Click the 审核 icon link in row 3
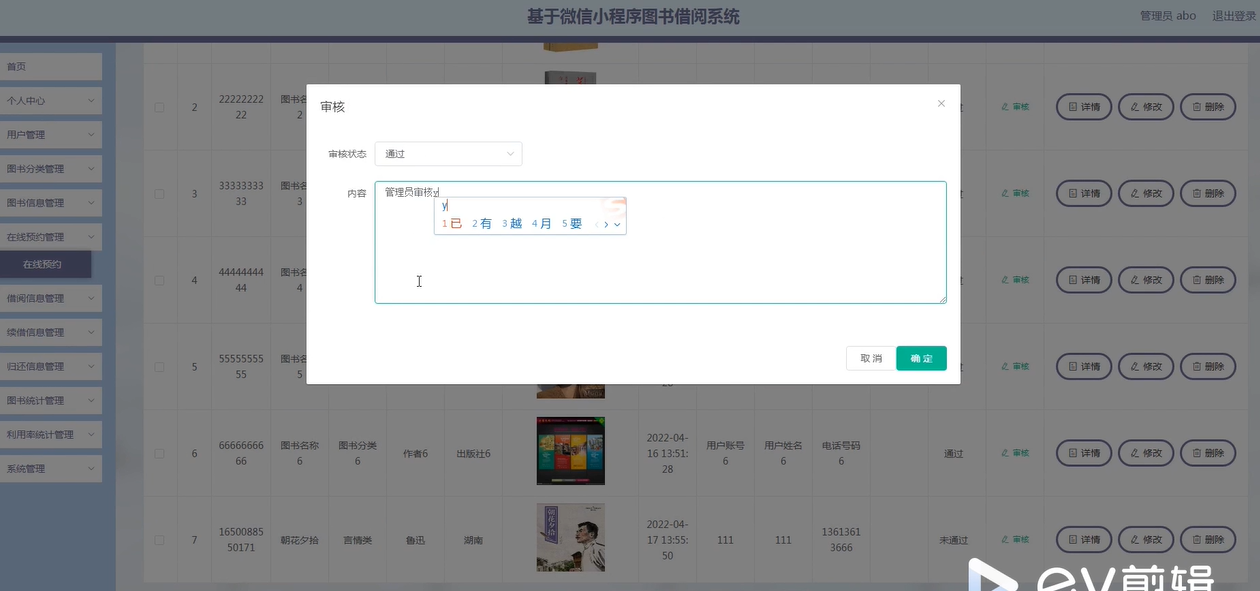 pyautogui.click(x=1015, y=193)
